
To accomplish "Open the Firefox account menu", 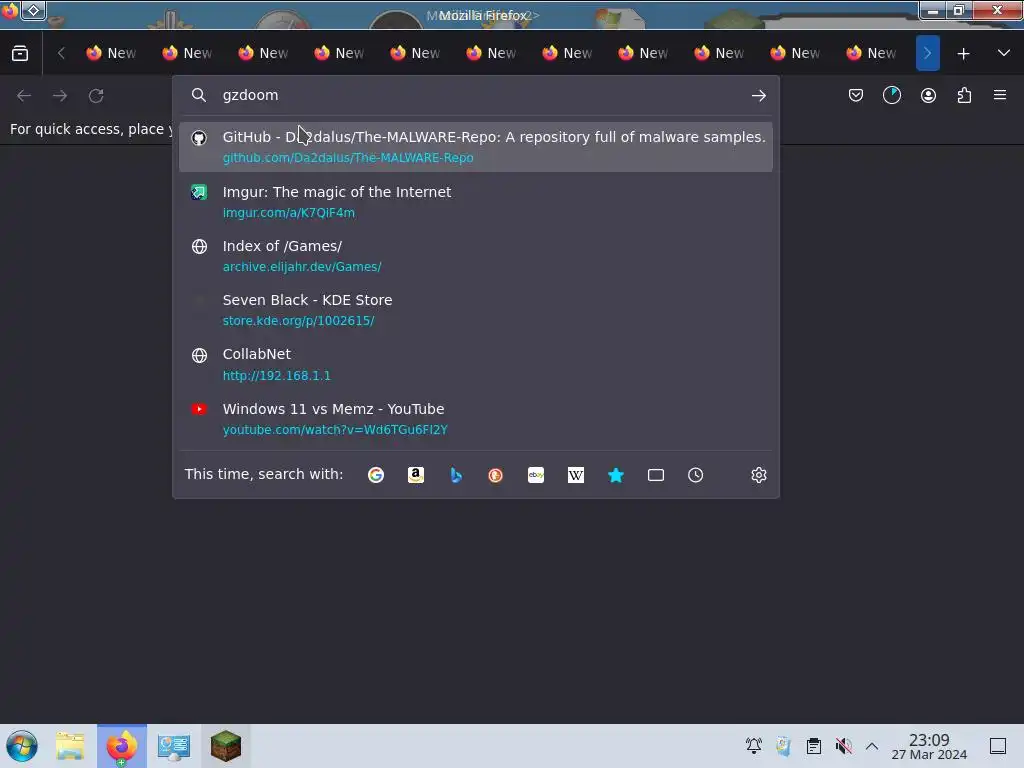I will [x=928, y=95].
